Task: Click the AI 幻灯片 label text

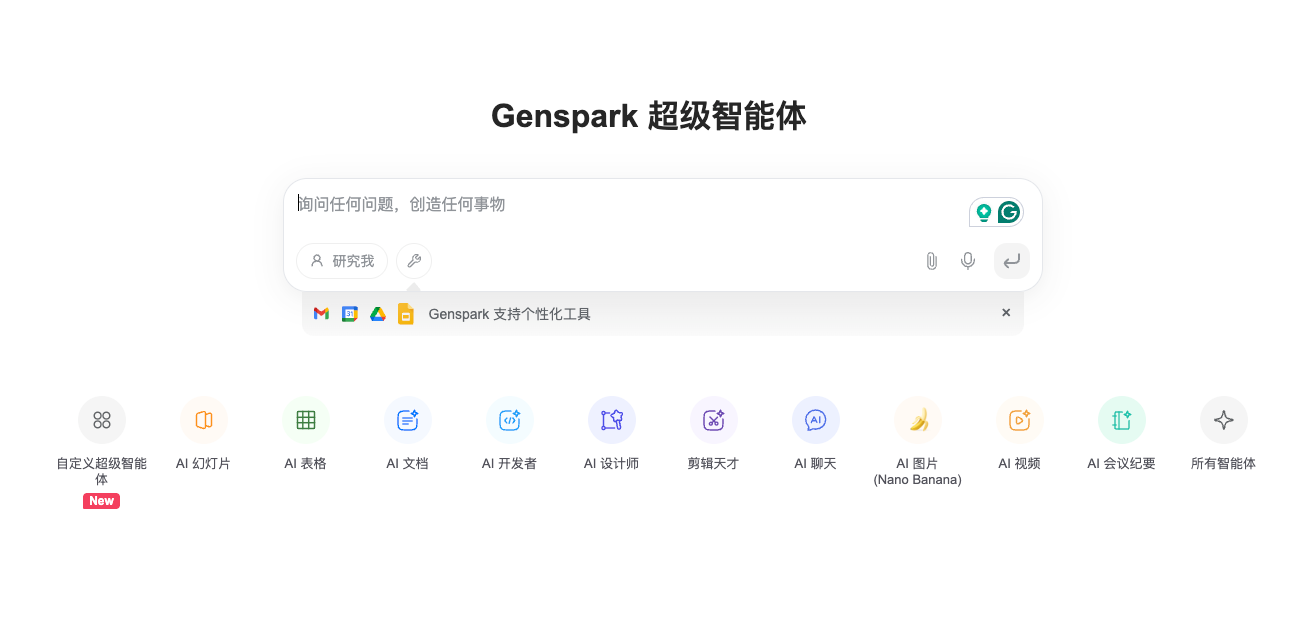Action: 204,464
